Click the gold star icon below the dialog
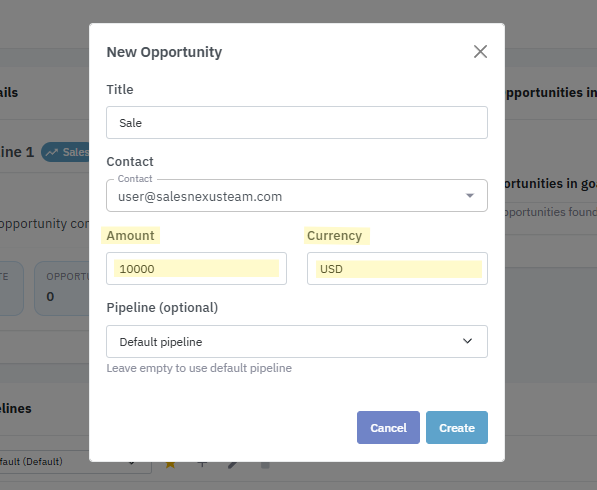 pyautogui.click(x=170, y=465)
